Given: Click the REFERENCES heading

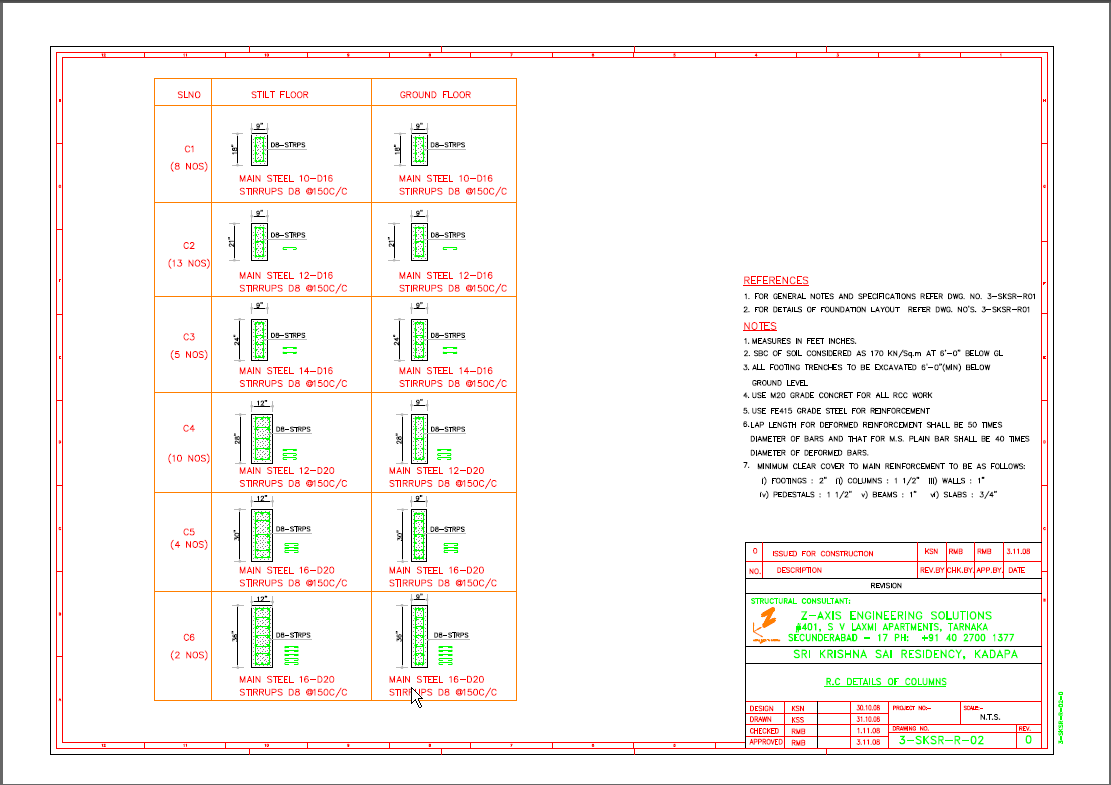Looking at the screenshot, I should pos(776,281).
